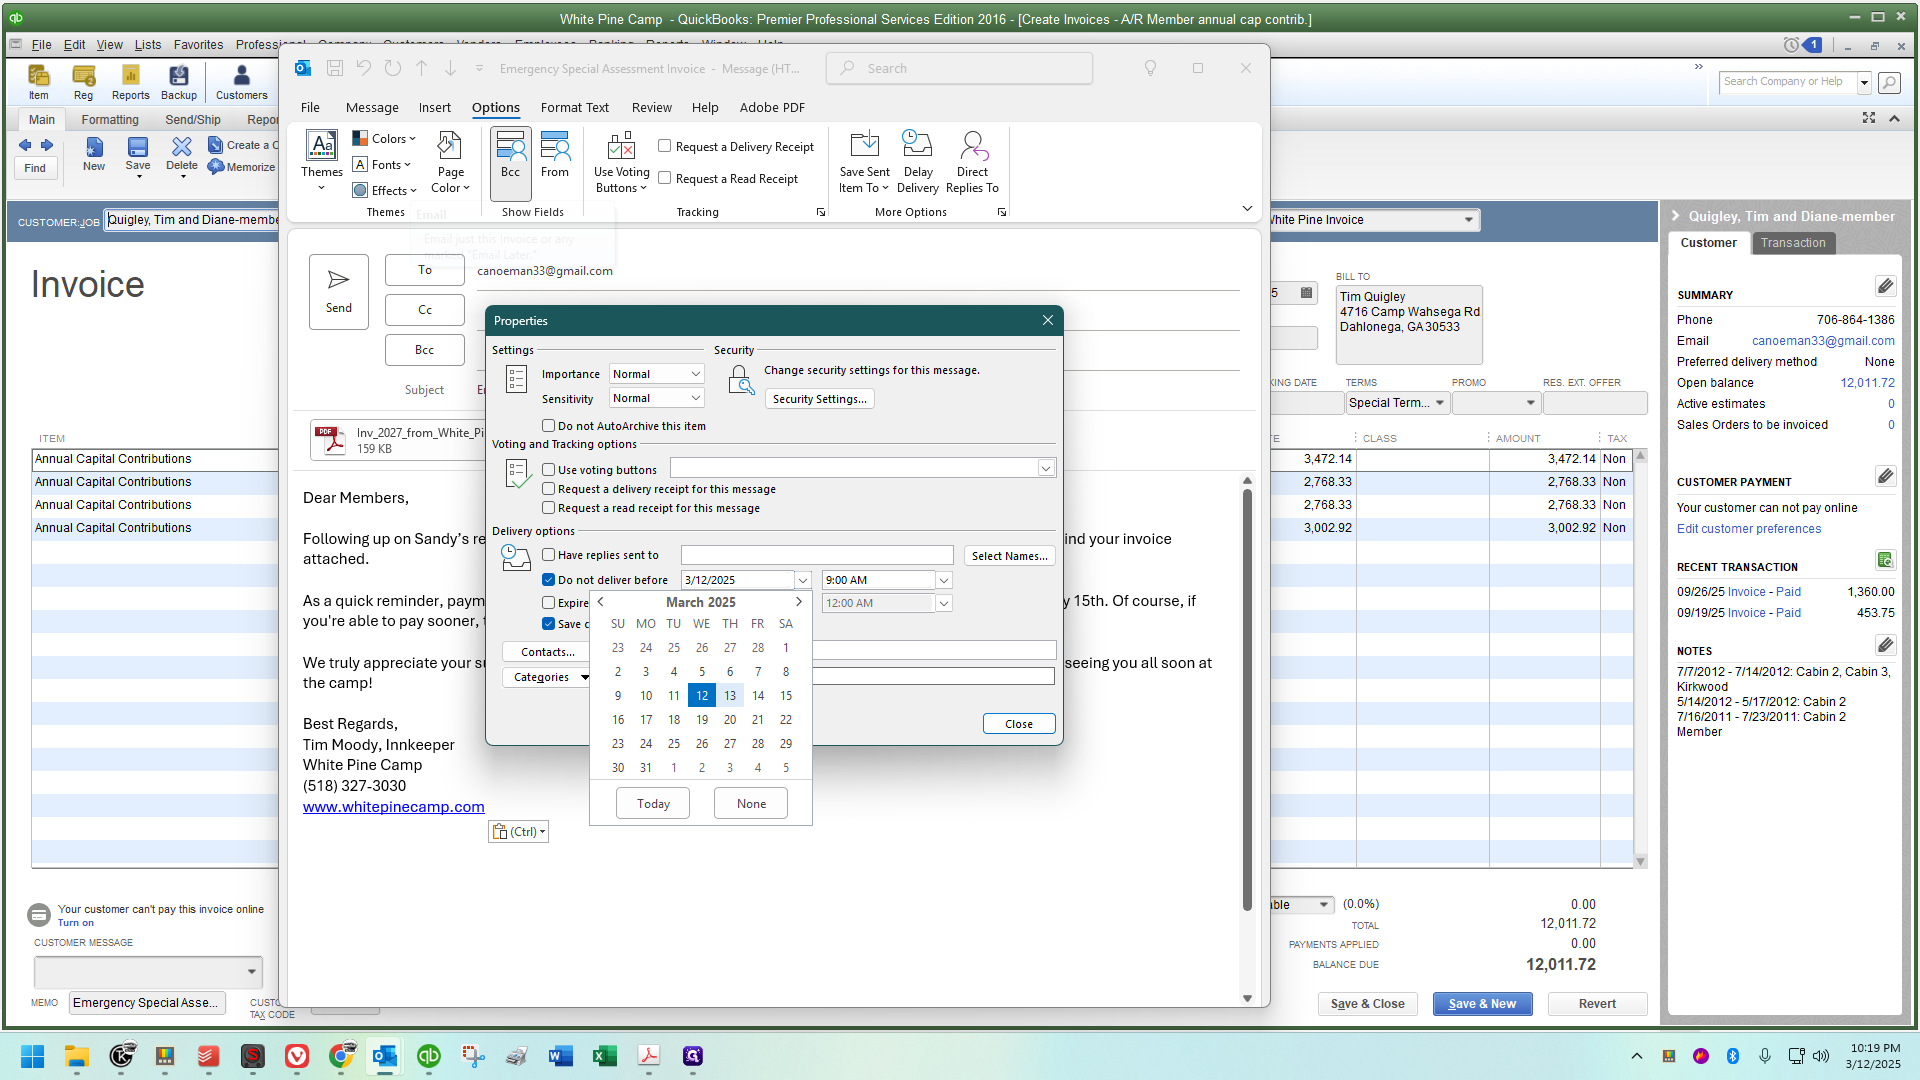Switch to the Insert ribbon tab
Viewport: 1920px width, 1080px height.
pos(434,108)
